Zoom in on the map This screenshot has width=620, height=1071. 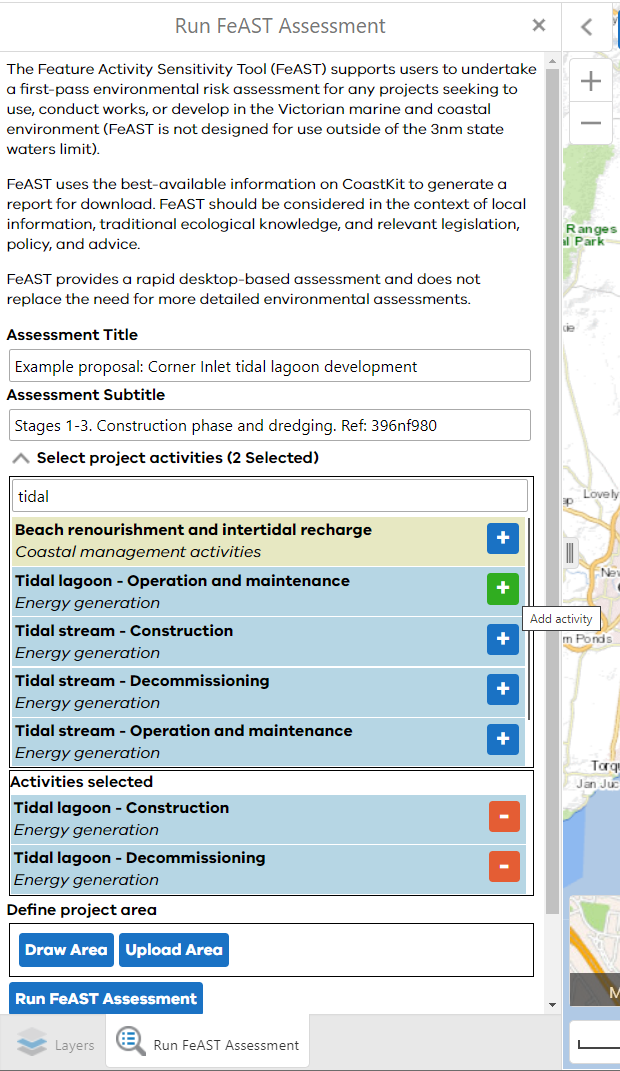(x=590, y=81)
